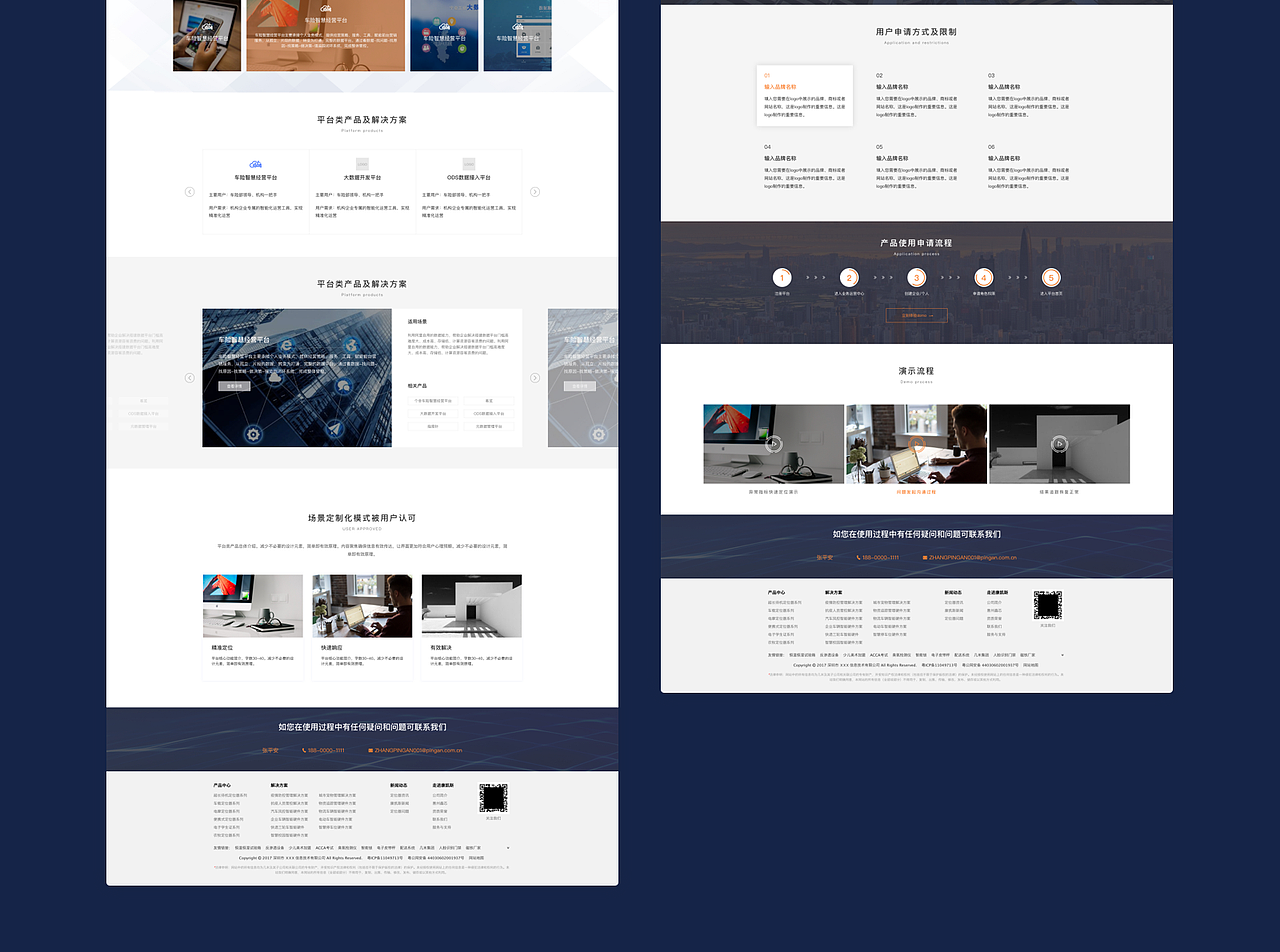Click 公司简介 link in left page footer
The width and height of the screenshot is (1280, 952).
pos(440,795)
